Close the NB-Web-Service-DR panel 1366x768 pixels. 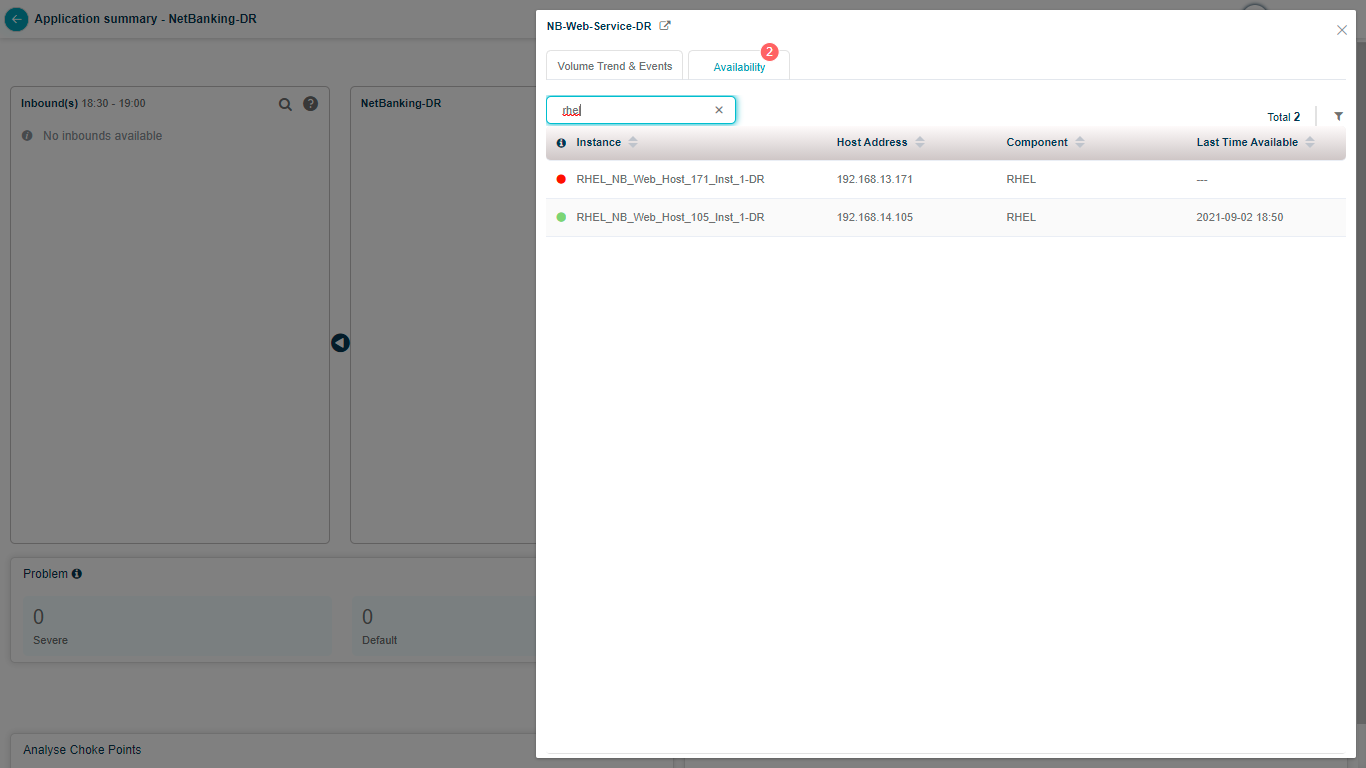(x=1341, y=30)
